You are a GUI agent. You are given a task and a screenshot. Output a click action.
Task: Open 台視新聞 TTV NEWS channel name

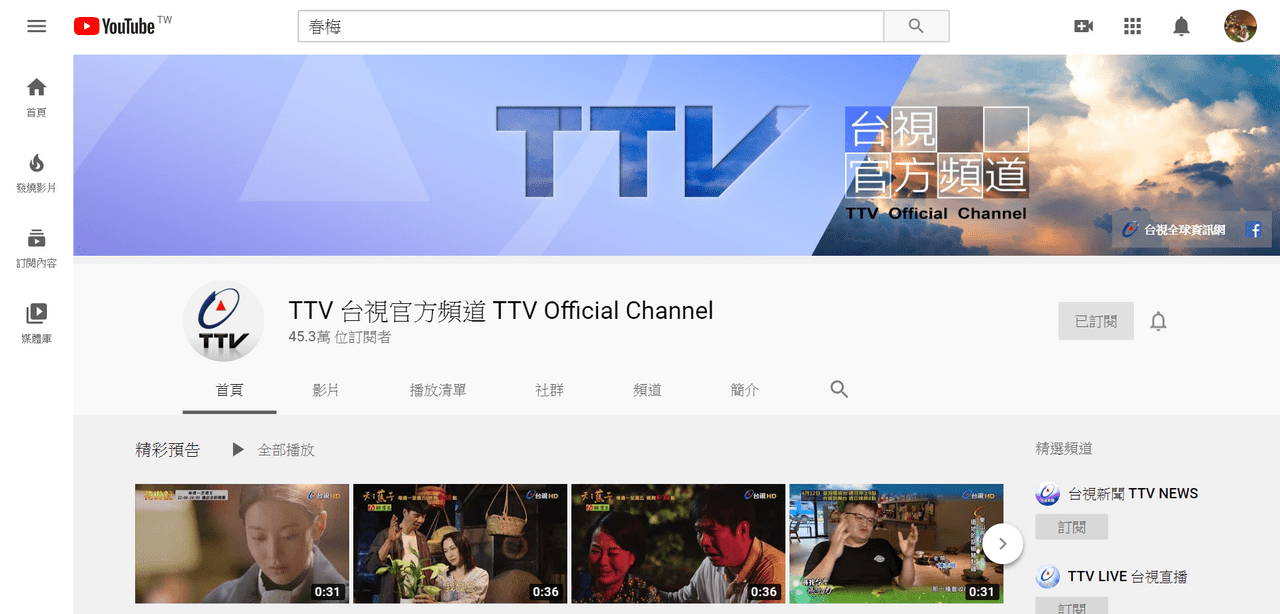[x=1133, y=493]
